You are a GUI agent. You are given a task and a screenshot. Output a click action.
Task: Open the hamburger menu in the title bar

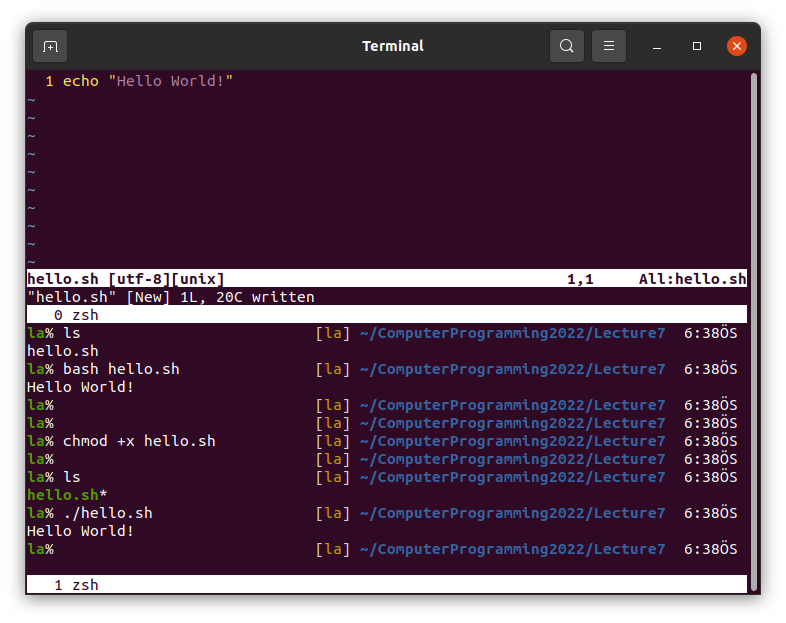[x=609, y=46]
